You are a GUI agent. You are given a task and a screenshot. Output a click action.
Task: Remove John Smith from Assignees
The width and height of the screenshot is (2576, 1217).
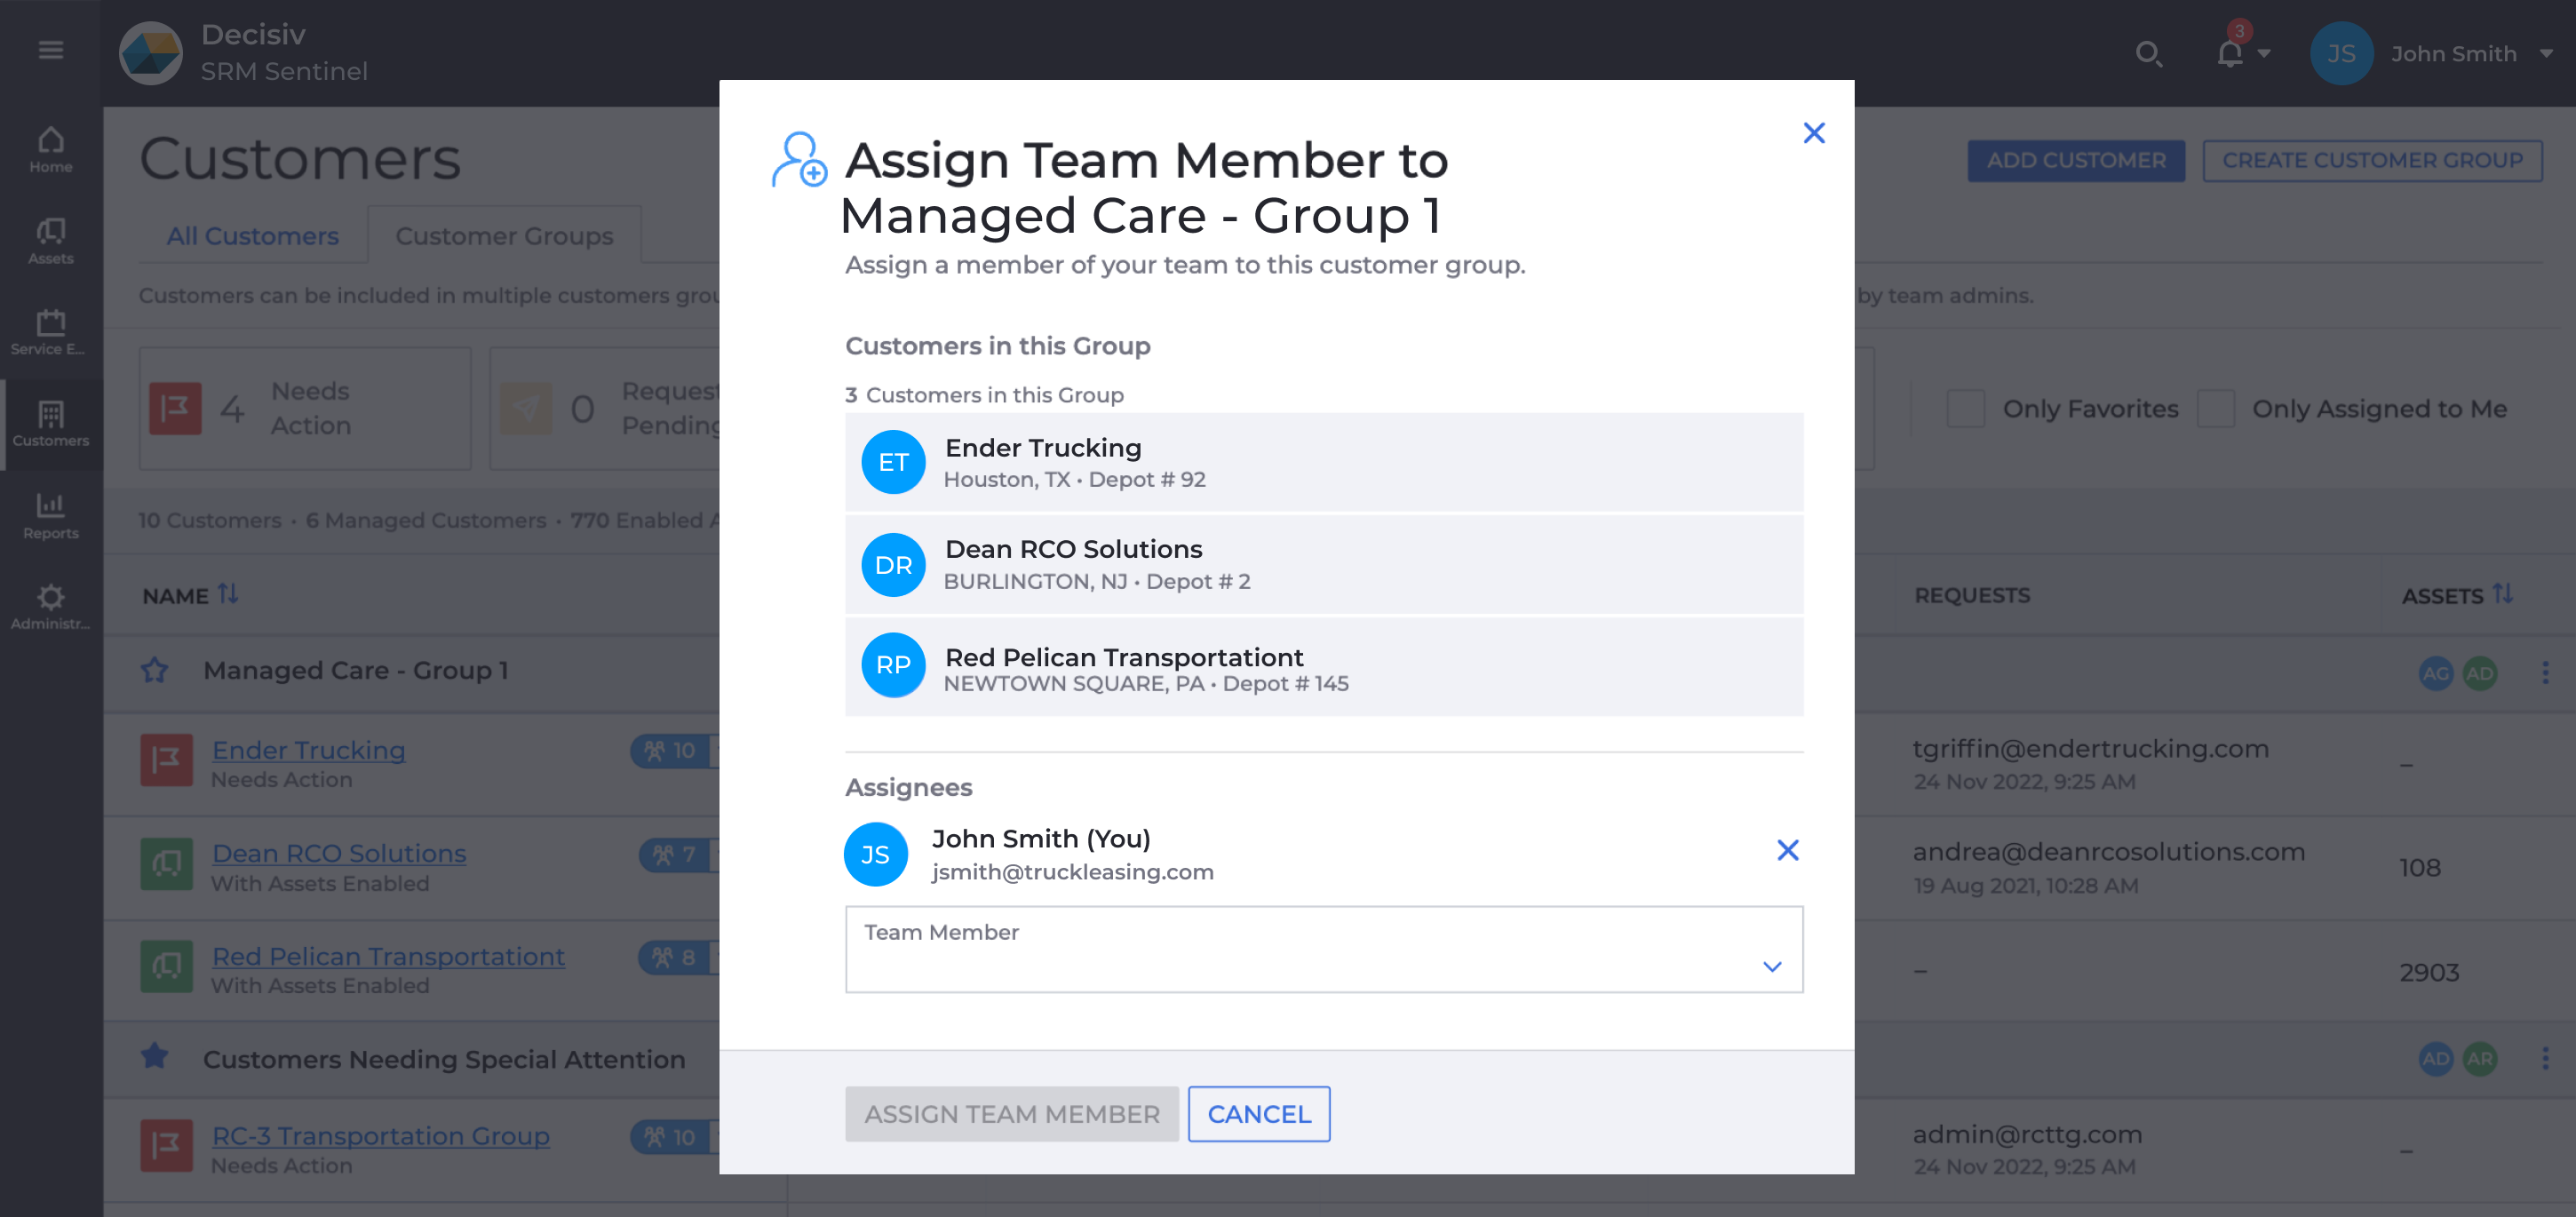[1788, 850]
